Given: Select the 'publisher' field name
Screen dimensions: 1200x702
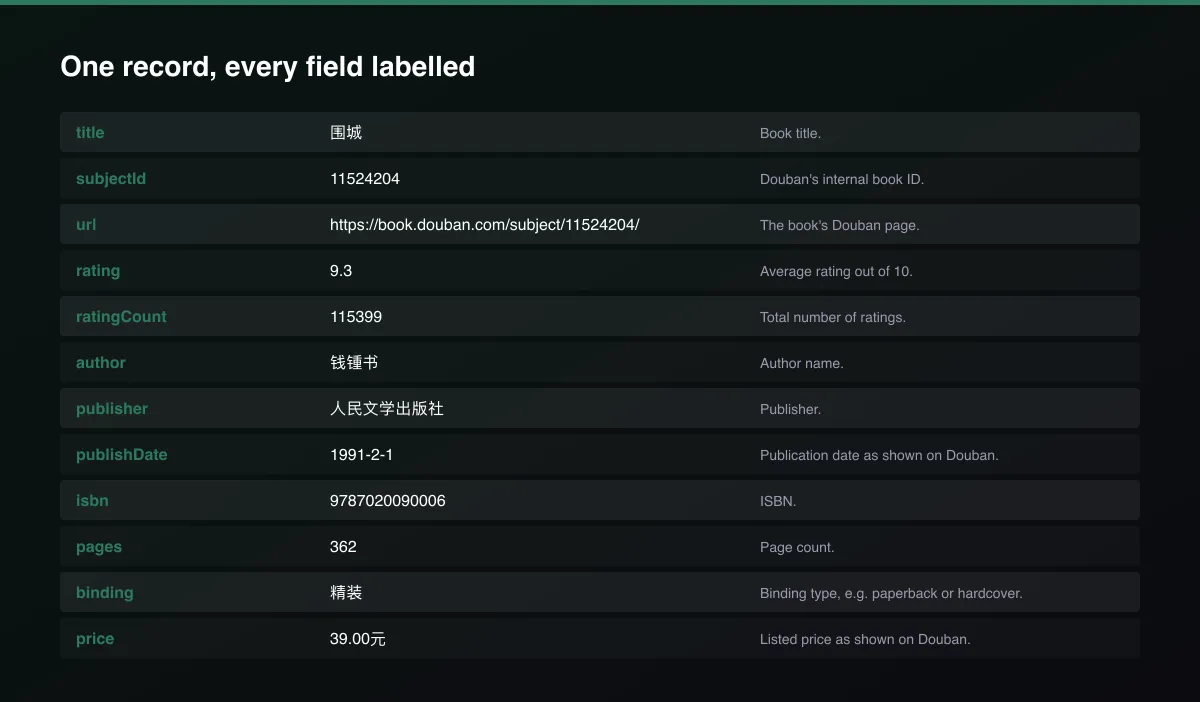Looking at the screenshot, I should [x=112, y=408].
